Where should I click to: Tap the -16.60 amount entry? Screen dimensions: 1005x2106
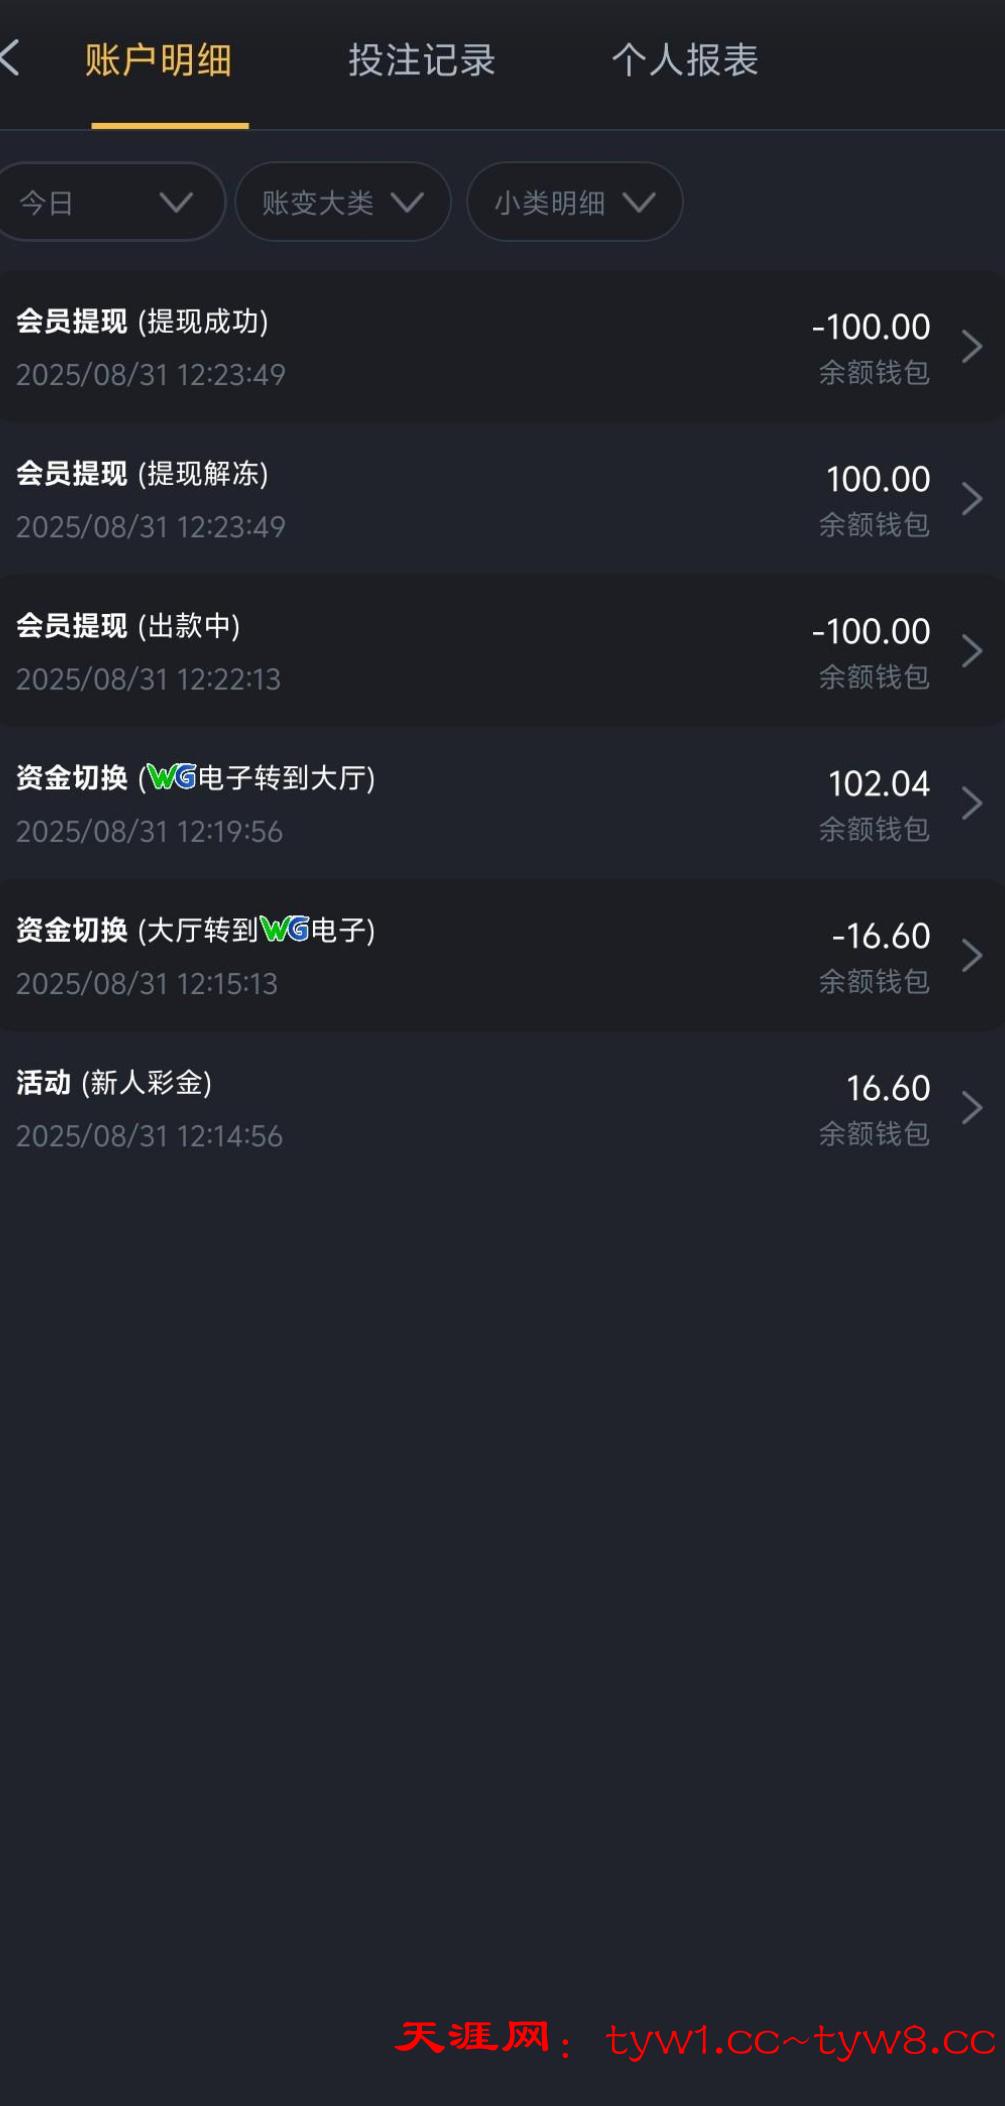pos(880,936)
